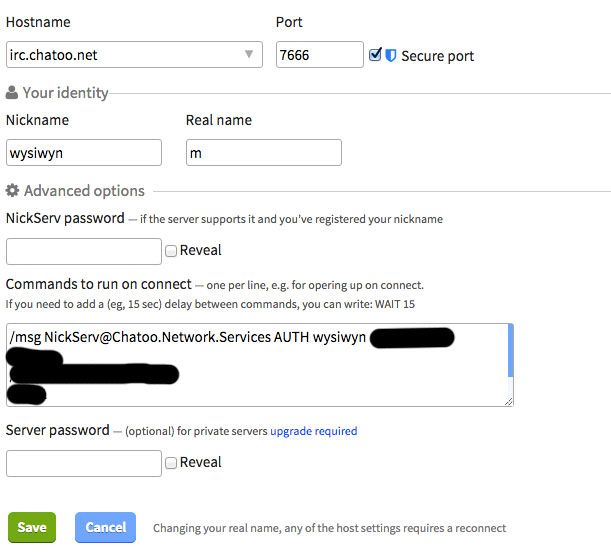The width and height of the screenshot is (611, 552).
Task: Click the Your identity section heading
Action: click(65, 93)
